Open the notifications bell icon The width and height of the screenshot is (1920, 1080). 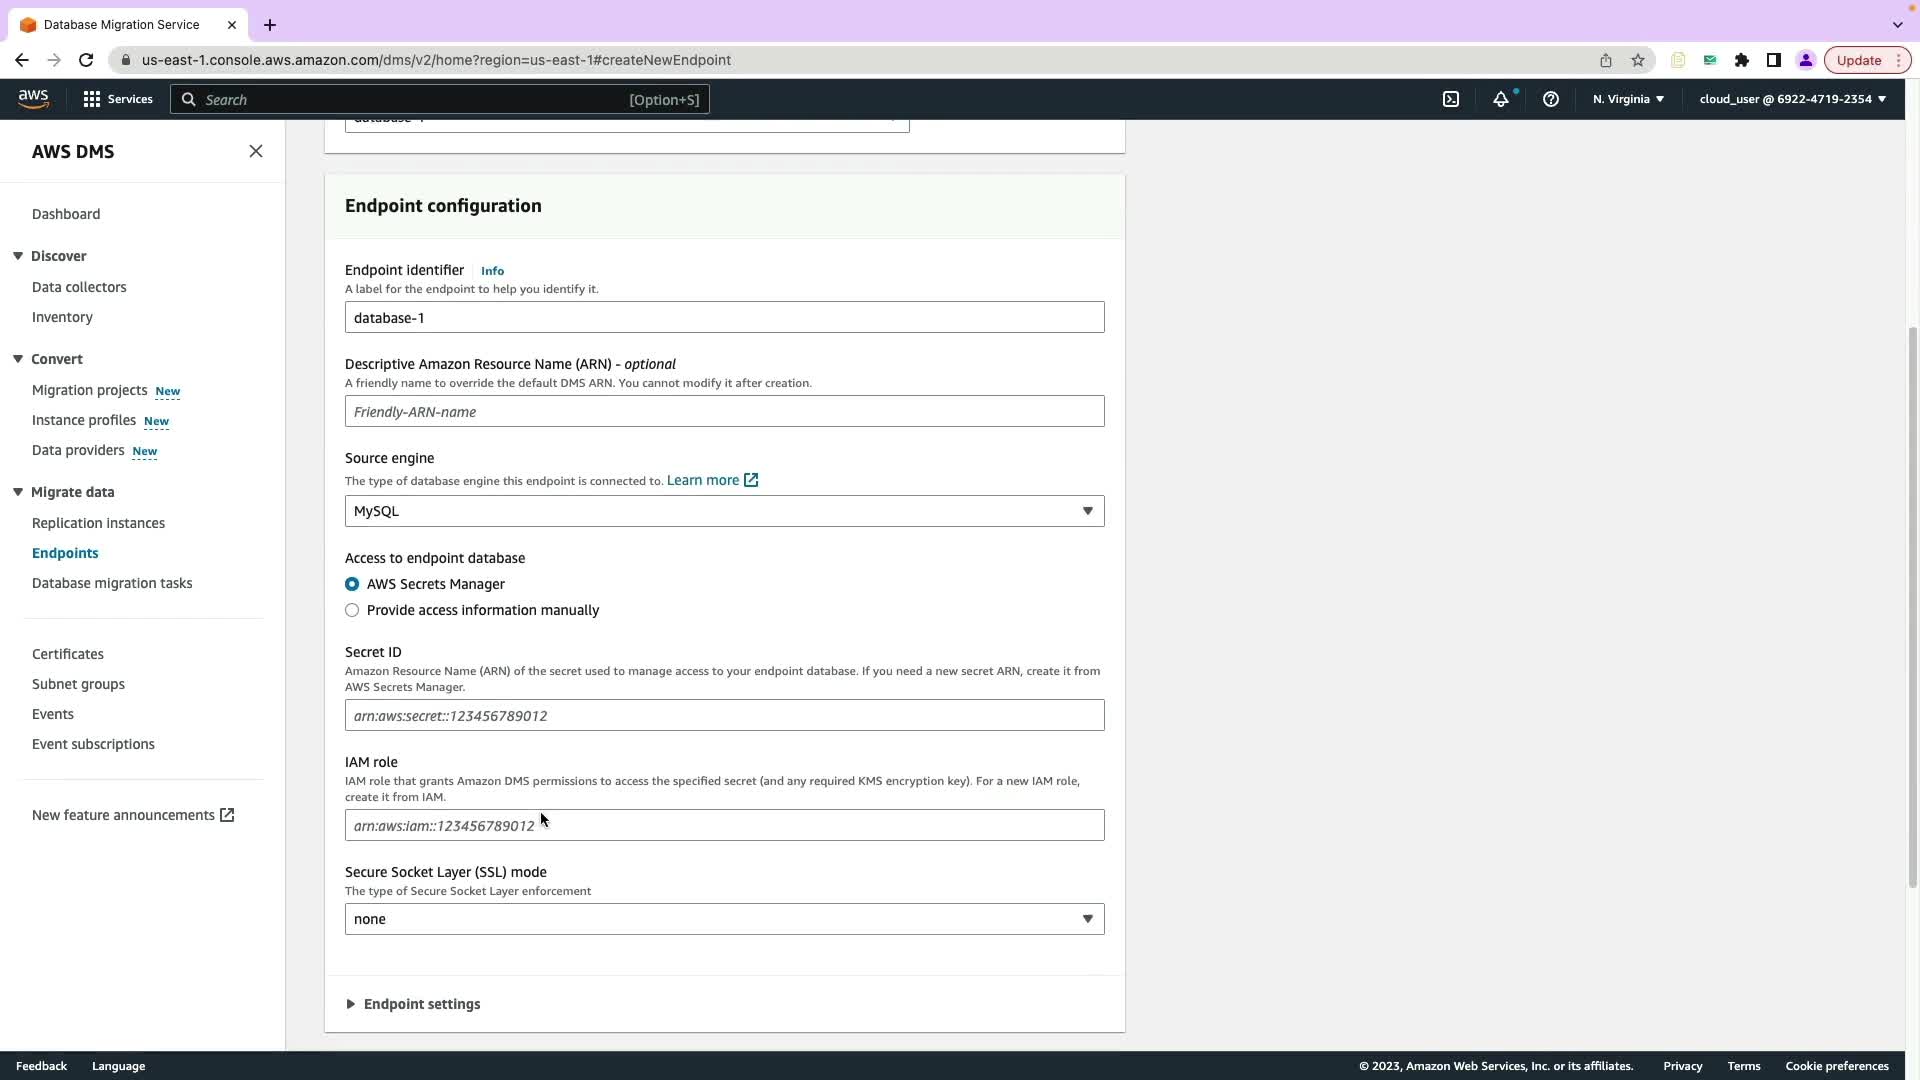(x=1501, y=99)
